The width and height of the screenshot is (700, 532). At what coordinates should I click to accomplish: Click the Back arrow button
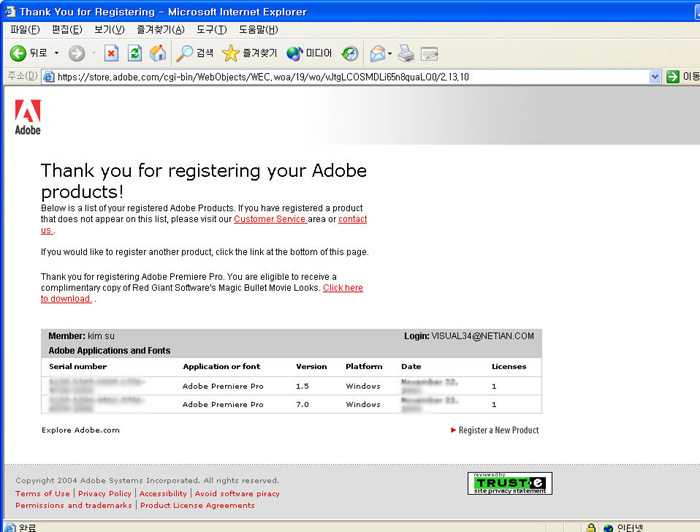(x=18, y=53)
